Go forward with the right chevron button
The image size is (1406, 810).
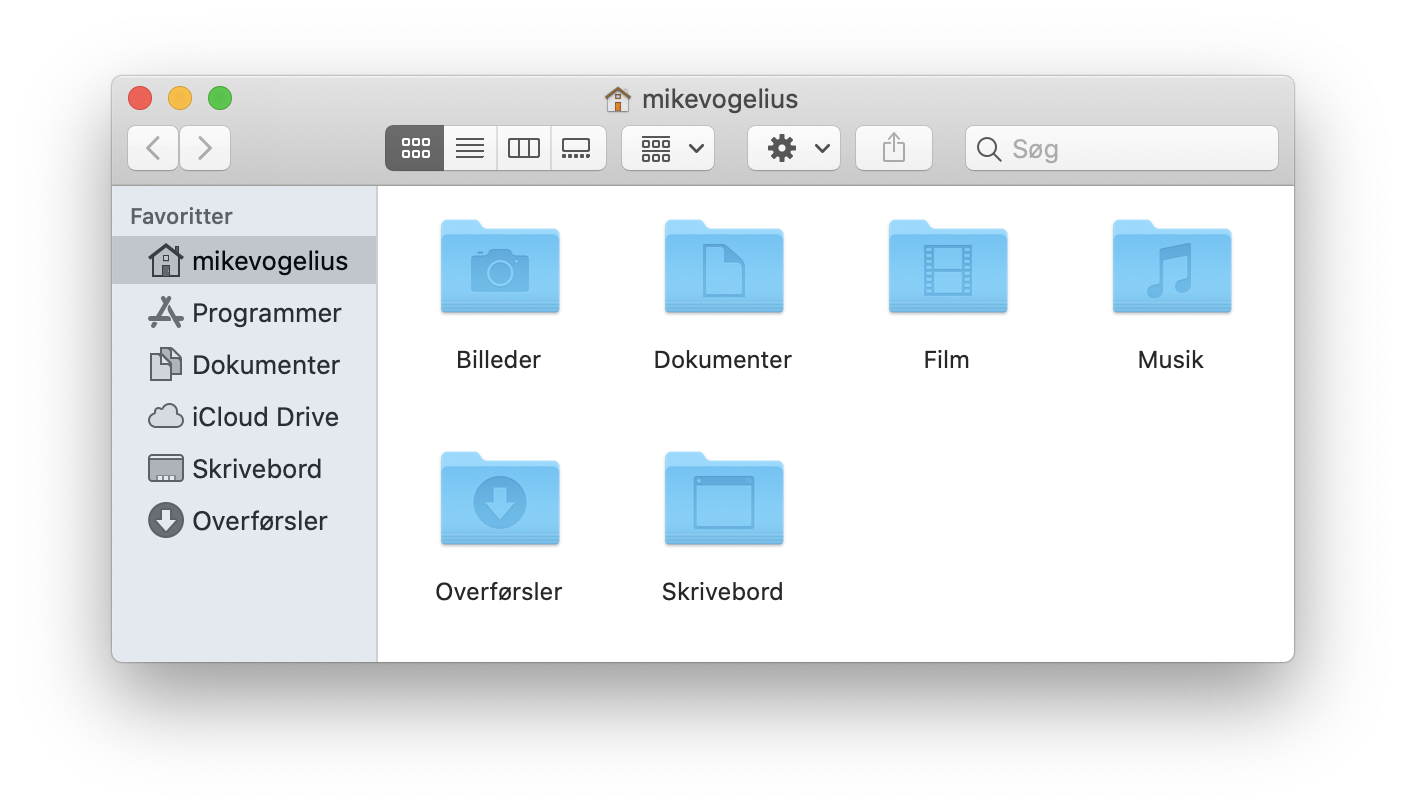tap(205, 148)
